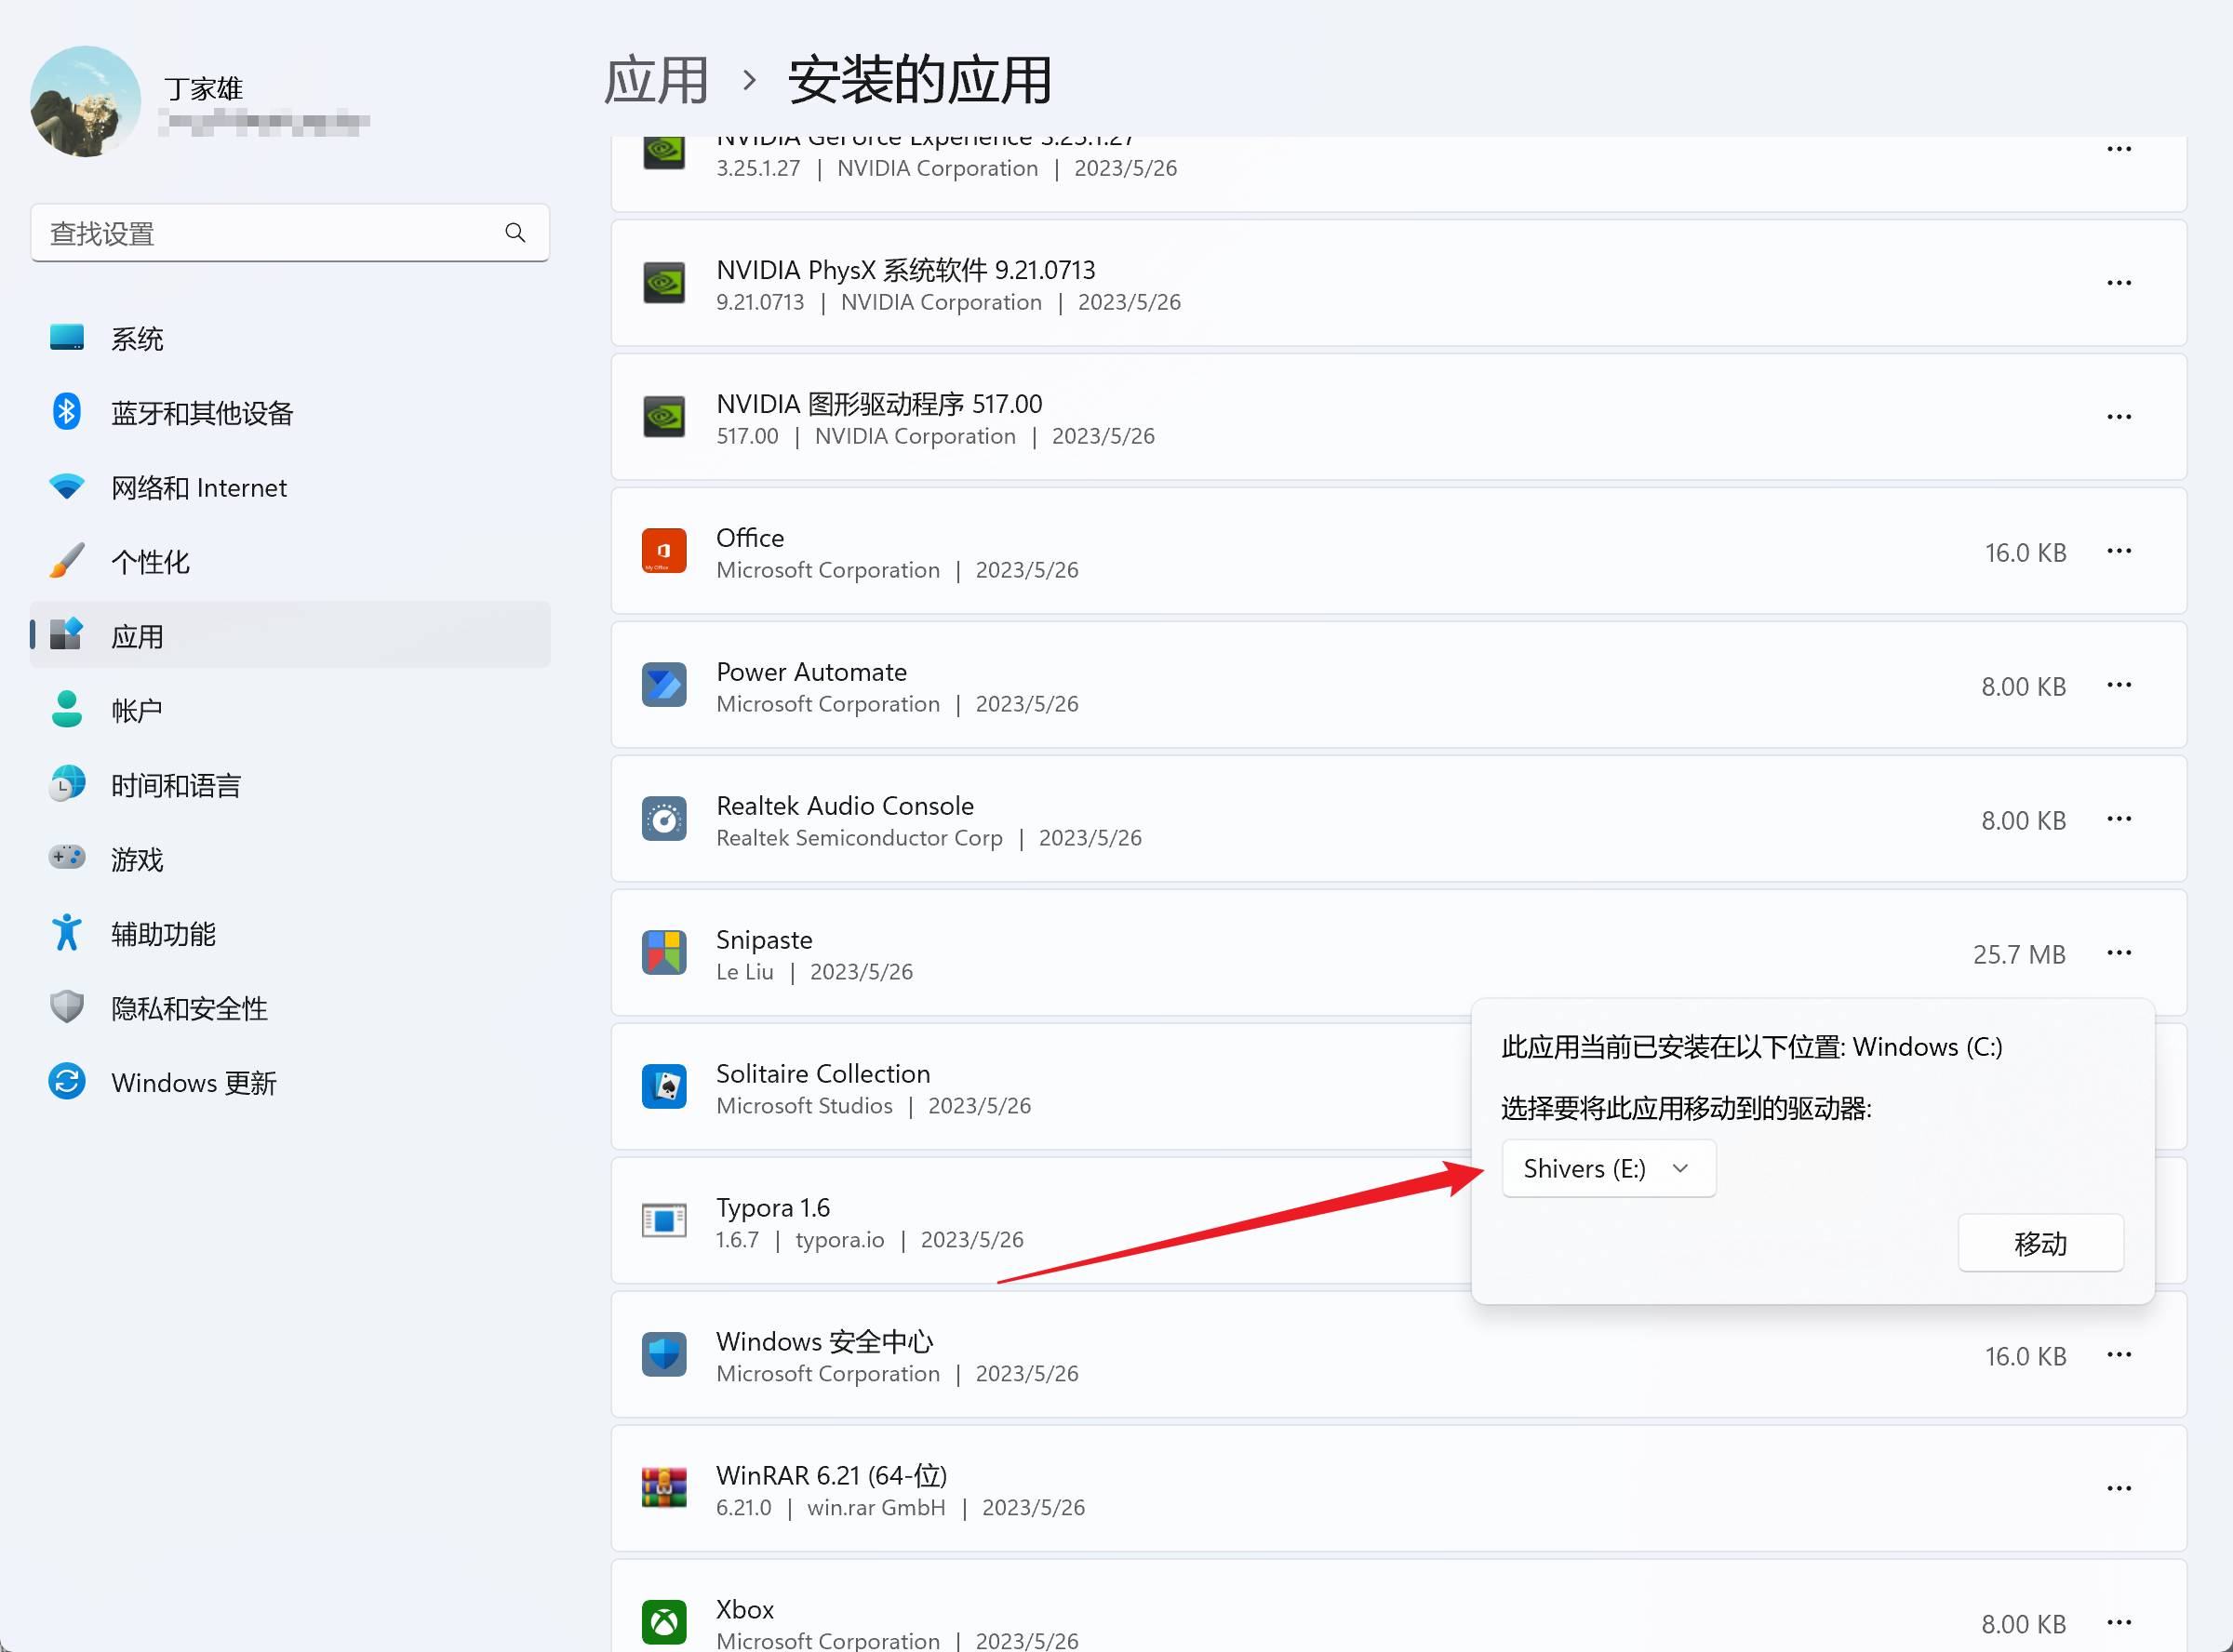This screenshot has height=1652, width=2233.
Task: Go back to 应用 breadcrumb
Action: [657, 80]
